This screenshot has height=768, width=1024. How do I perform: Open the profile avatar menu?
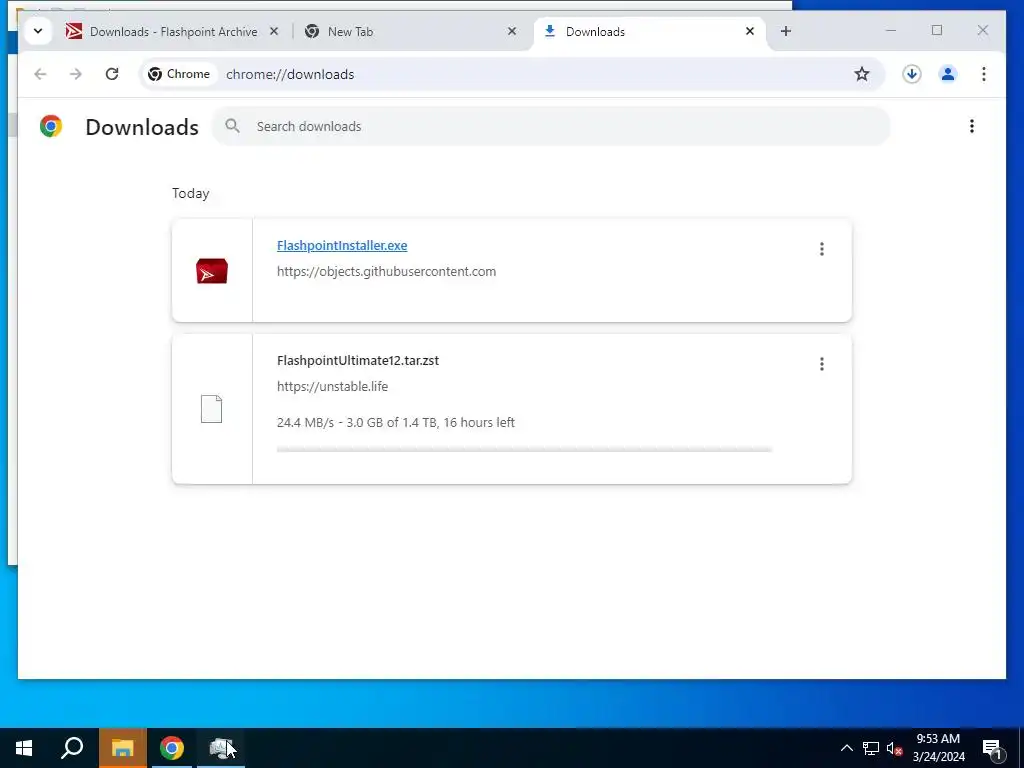(948, 74)
